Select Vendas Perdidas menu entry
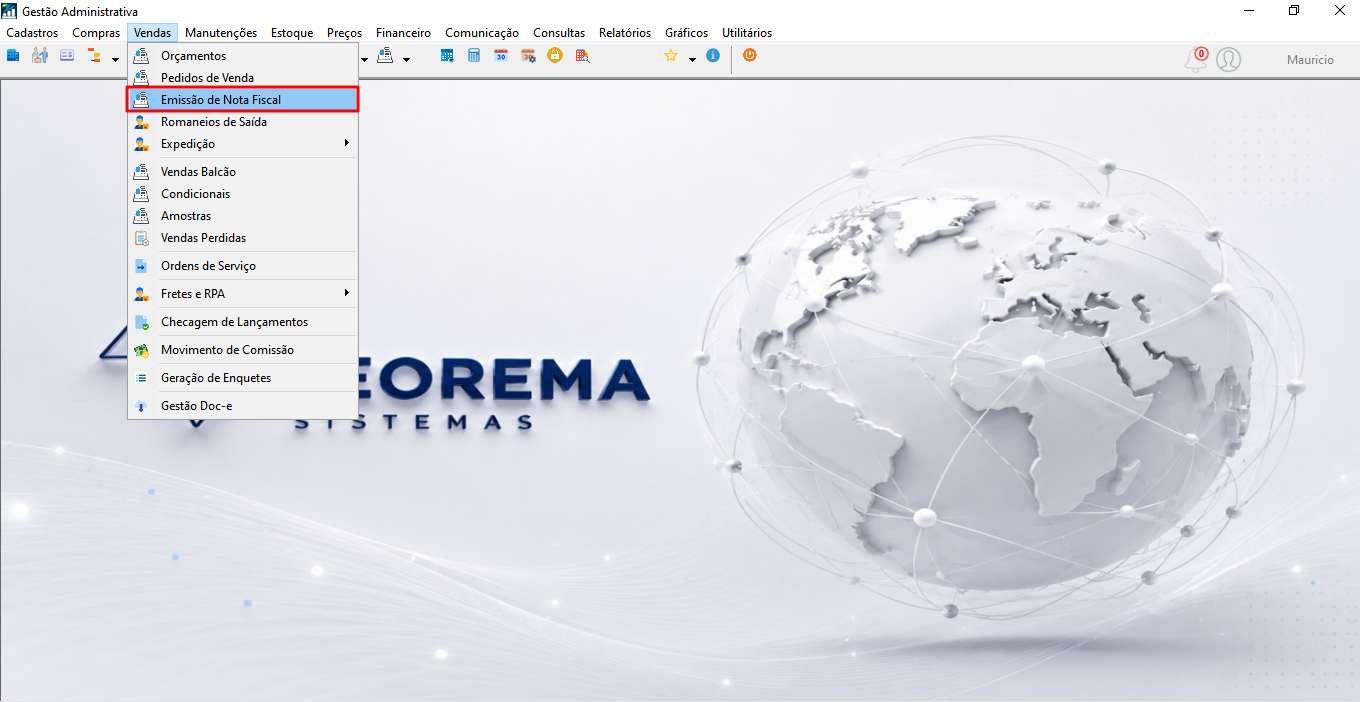 (x=242, y=238)
